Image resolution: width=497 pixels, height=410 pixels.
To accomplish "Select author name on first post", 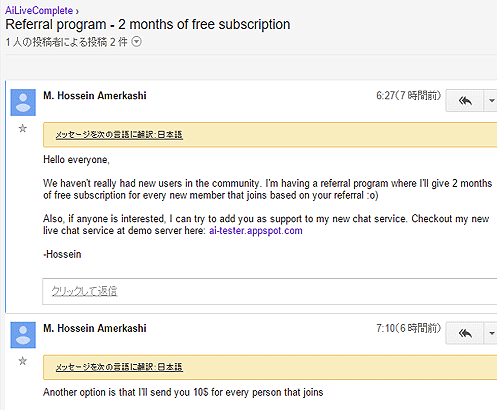I will [95, 96].
